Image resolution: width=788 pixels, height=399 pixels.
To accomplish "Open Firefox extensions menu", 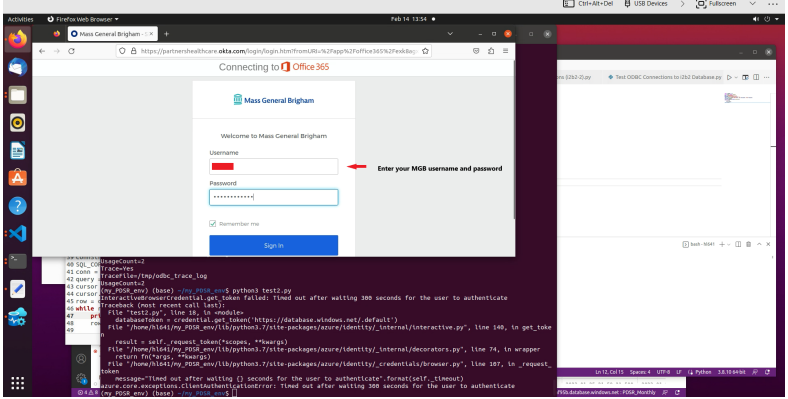I will click(491, 51).
